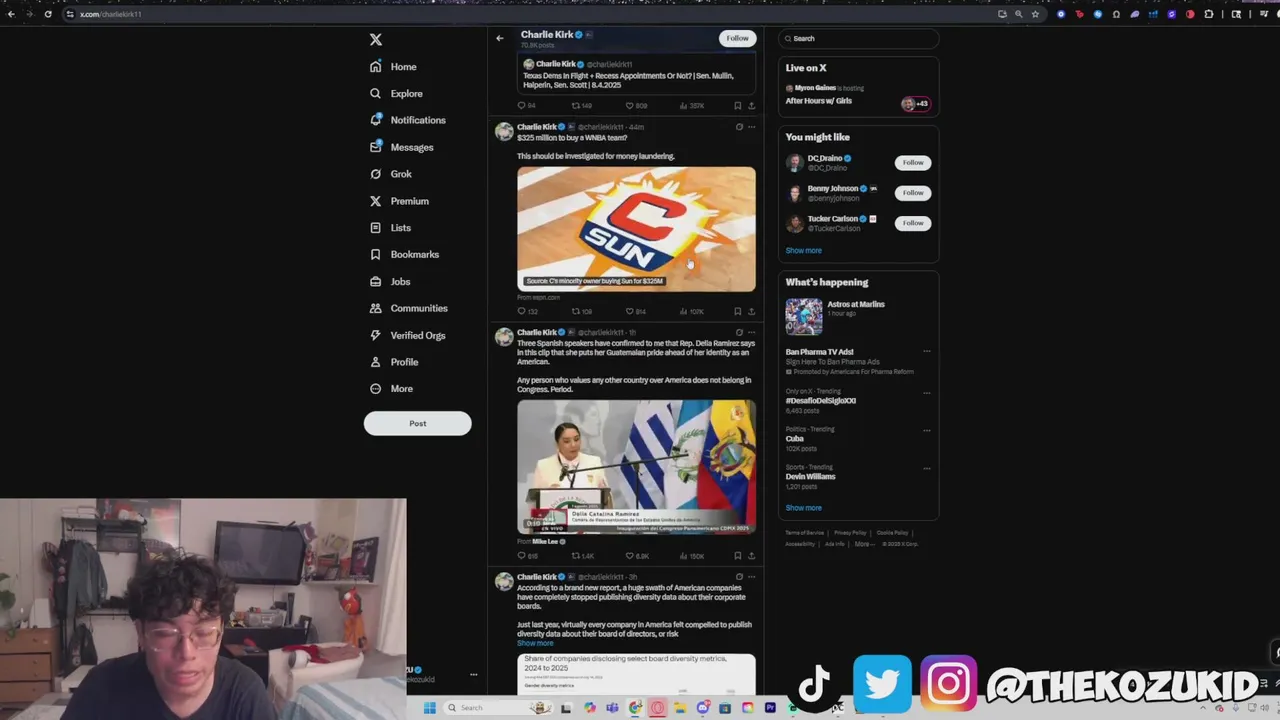Image resolution: width=1280 pixels, height=720 pixels.
Task: Open the Connecticut Sun article image
Action: (636, 229)
